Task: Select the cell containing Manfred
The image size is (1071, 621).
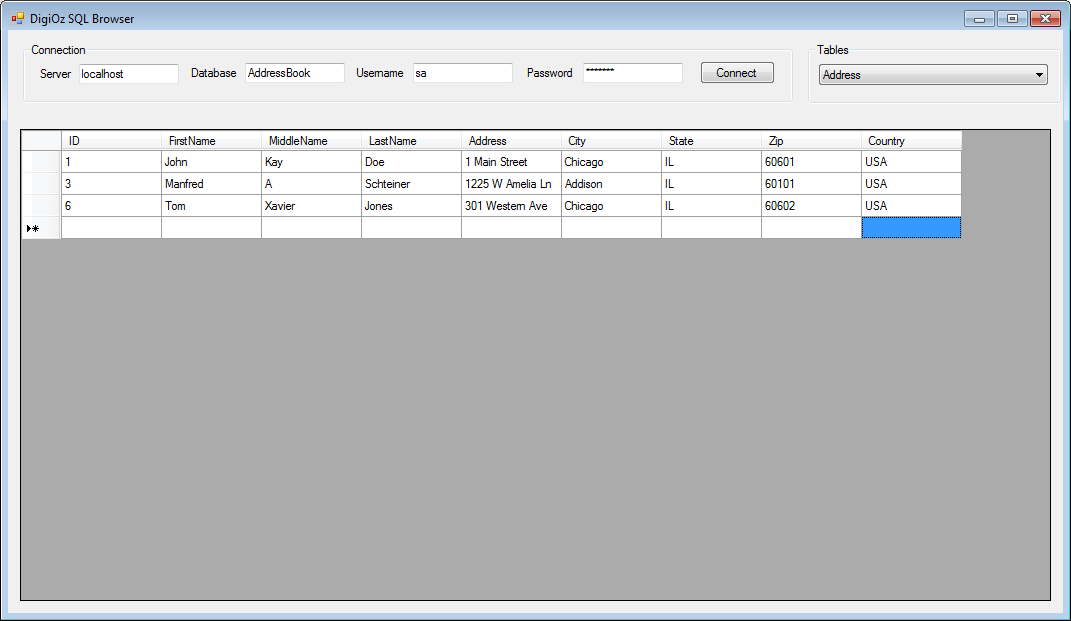Action: pos(211,184)
